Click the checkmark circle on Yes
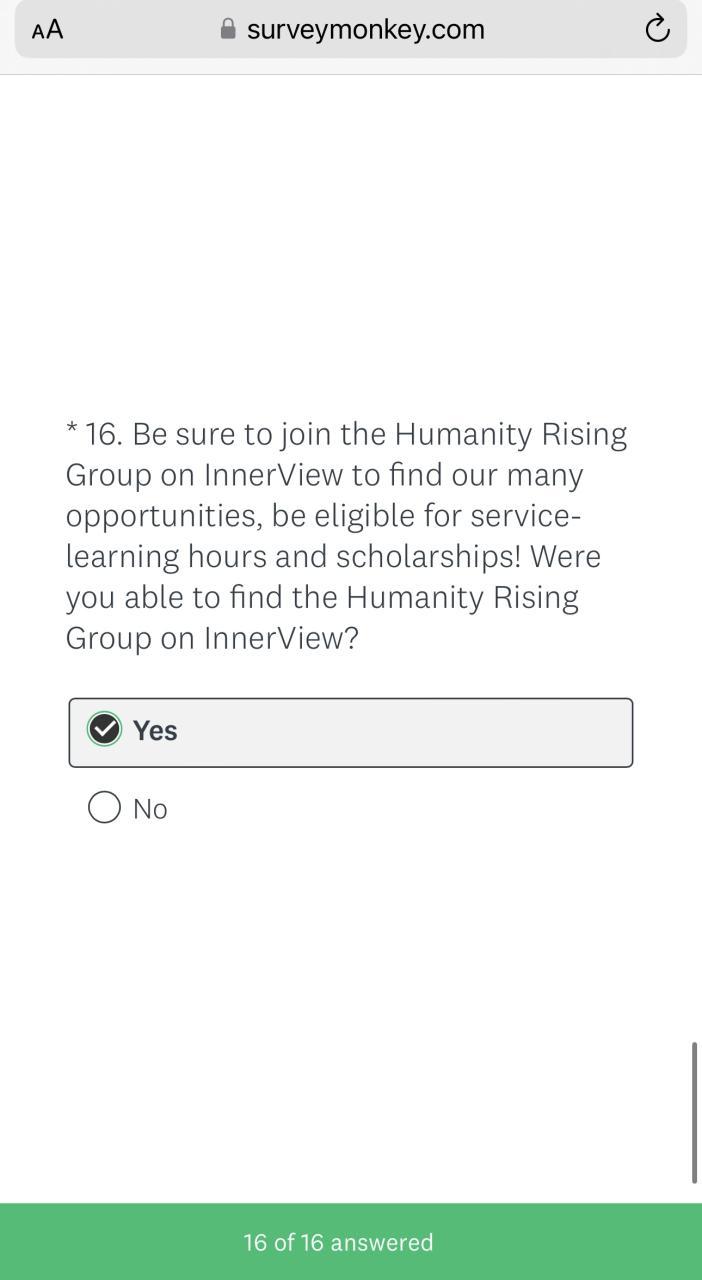This screenshot has width=702, height=1280. (x=104, y=730)
